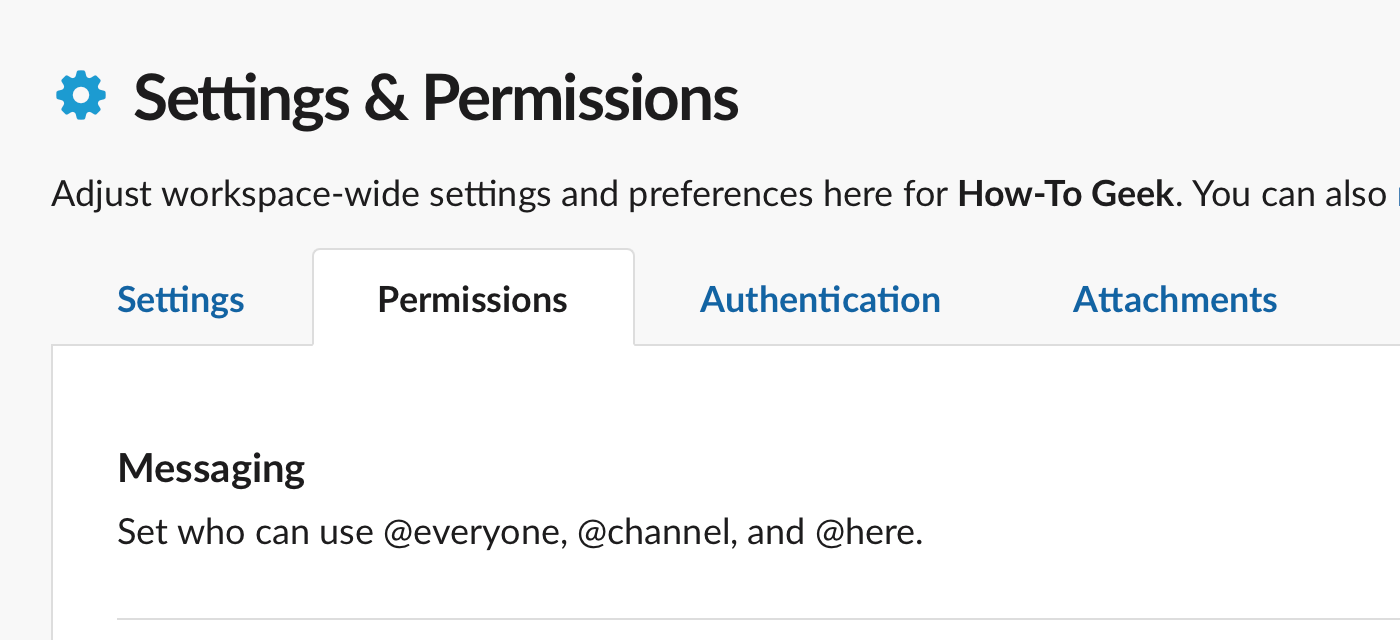The height and width of the screenshot is (640, 1400).
Task: Go to the Attachments tab
Action: tap(1175, 299)
